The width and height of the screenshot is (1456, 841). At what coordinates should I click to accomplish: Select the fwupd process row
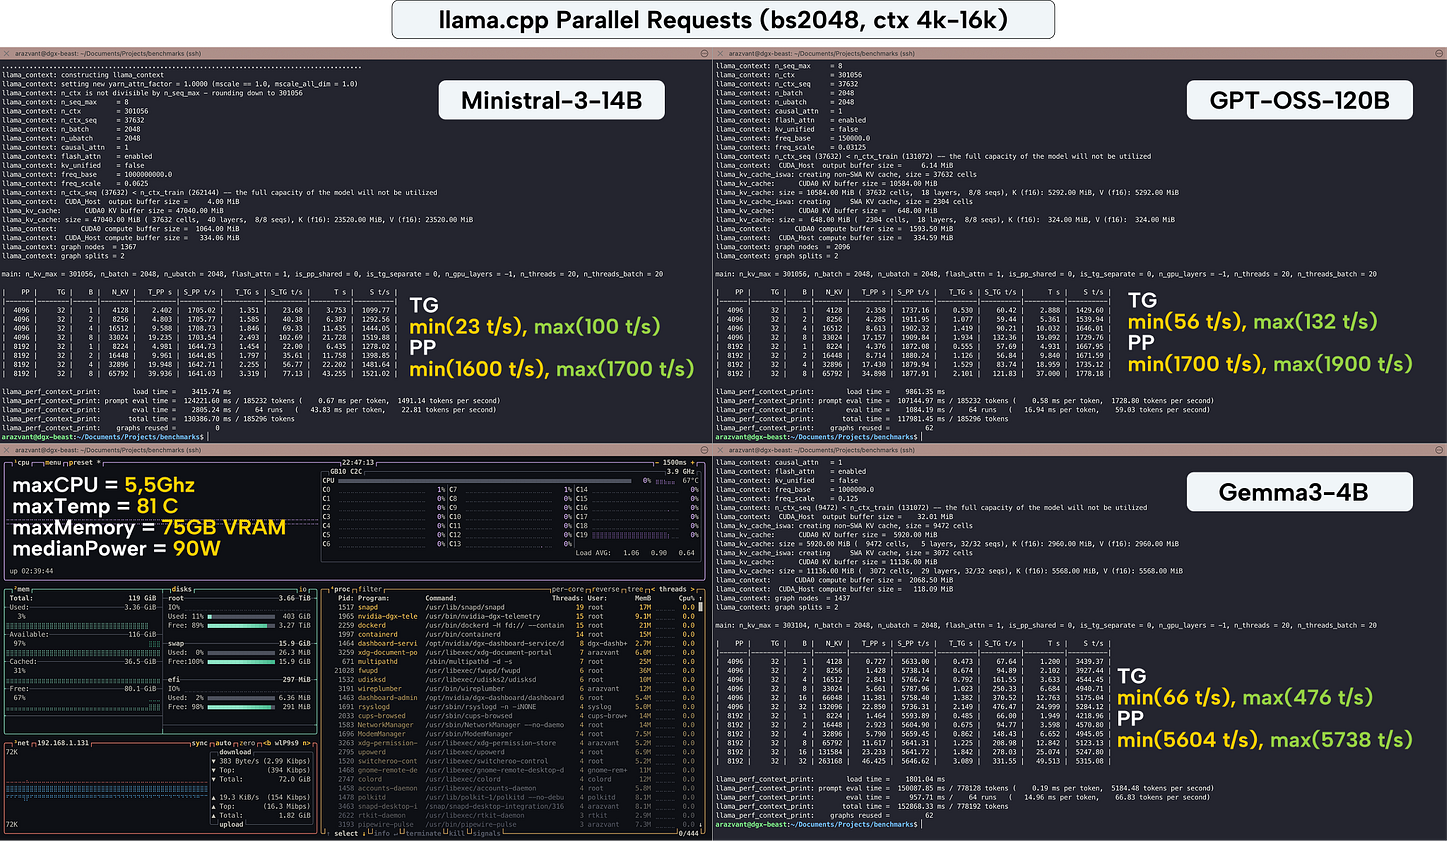point(515,670)
